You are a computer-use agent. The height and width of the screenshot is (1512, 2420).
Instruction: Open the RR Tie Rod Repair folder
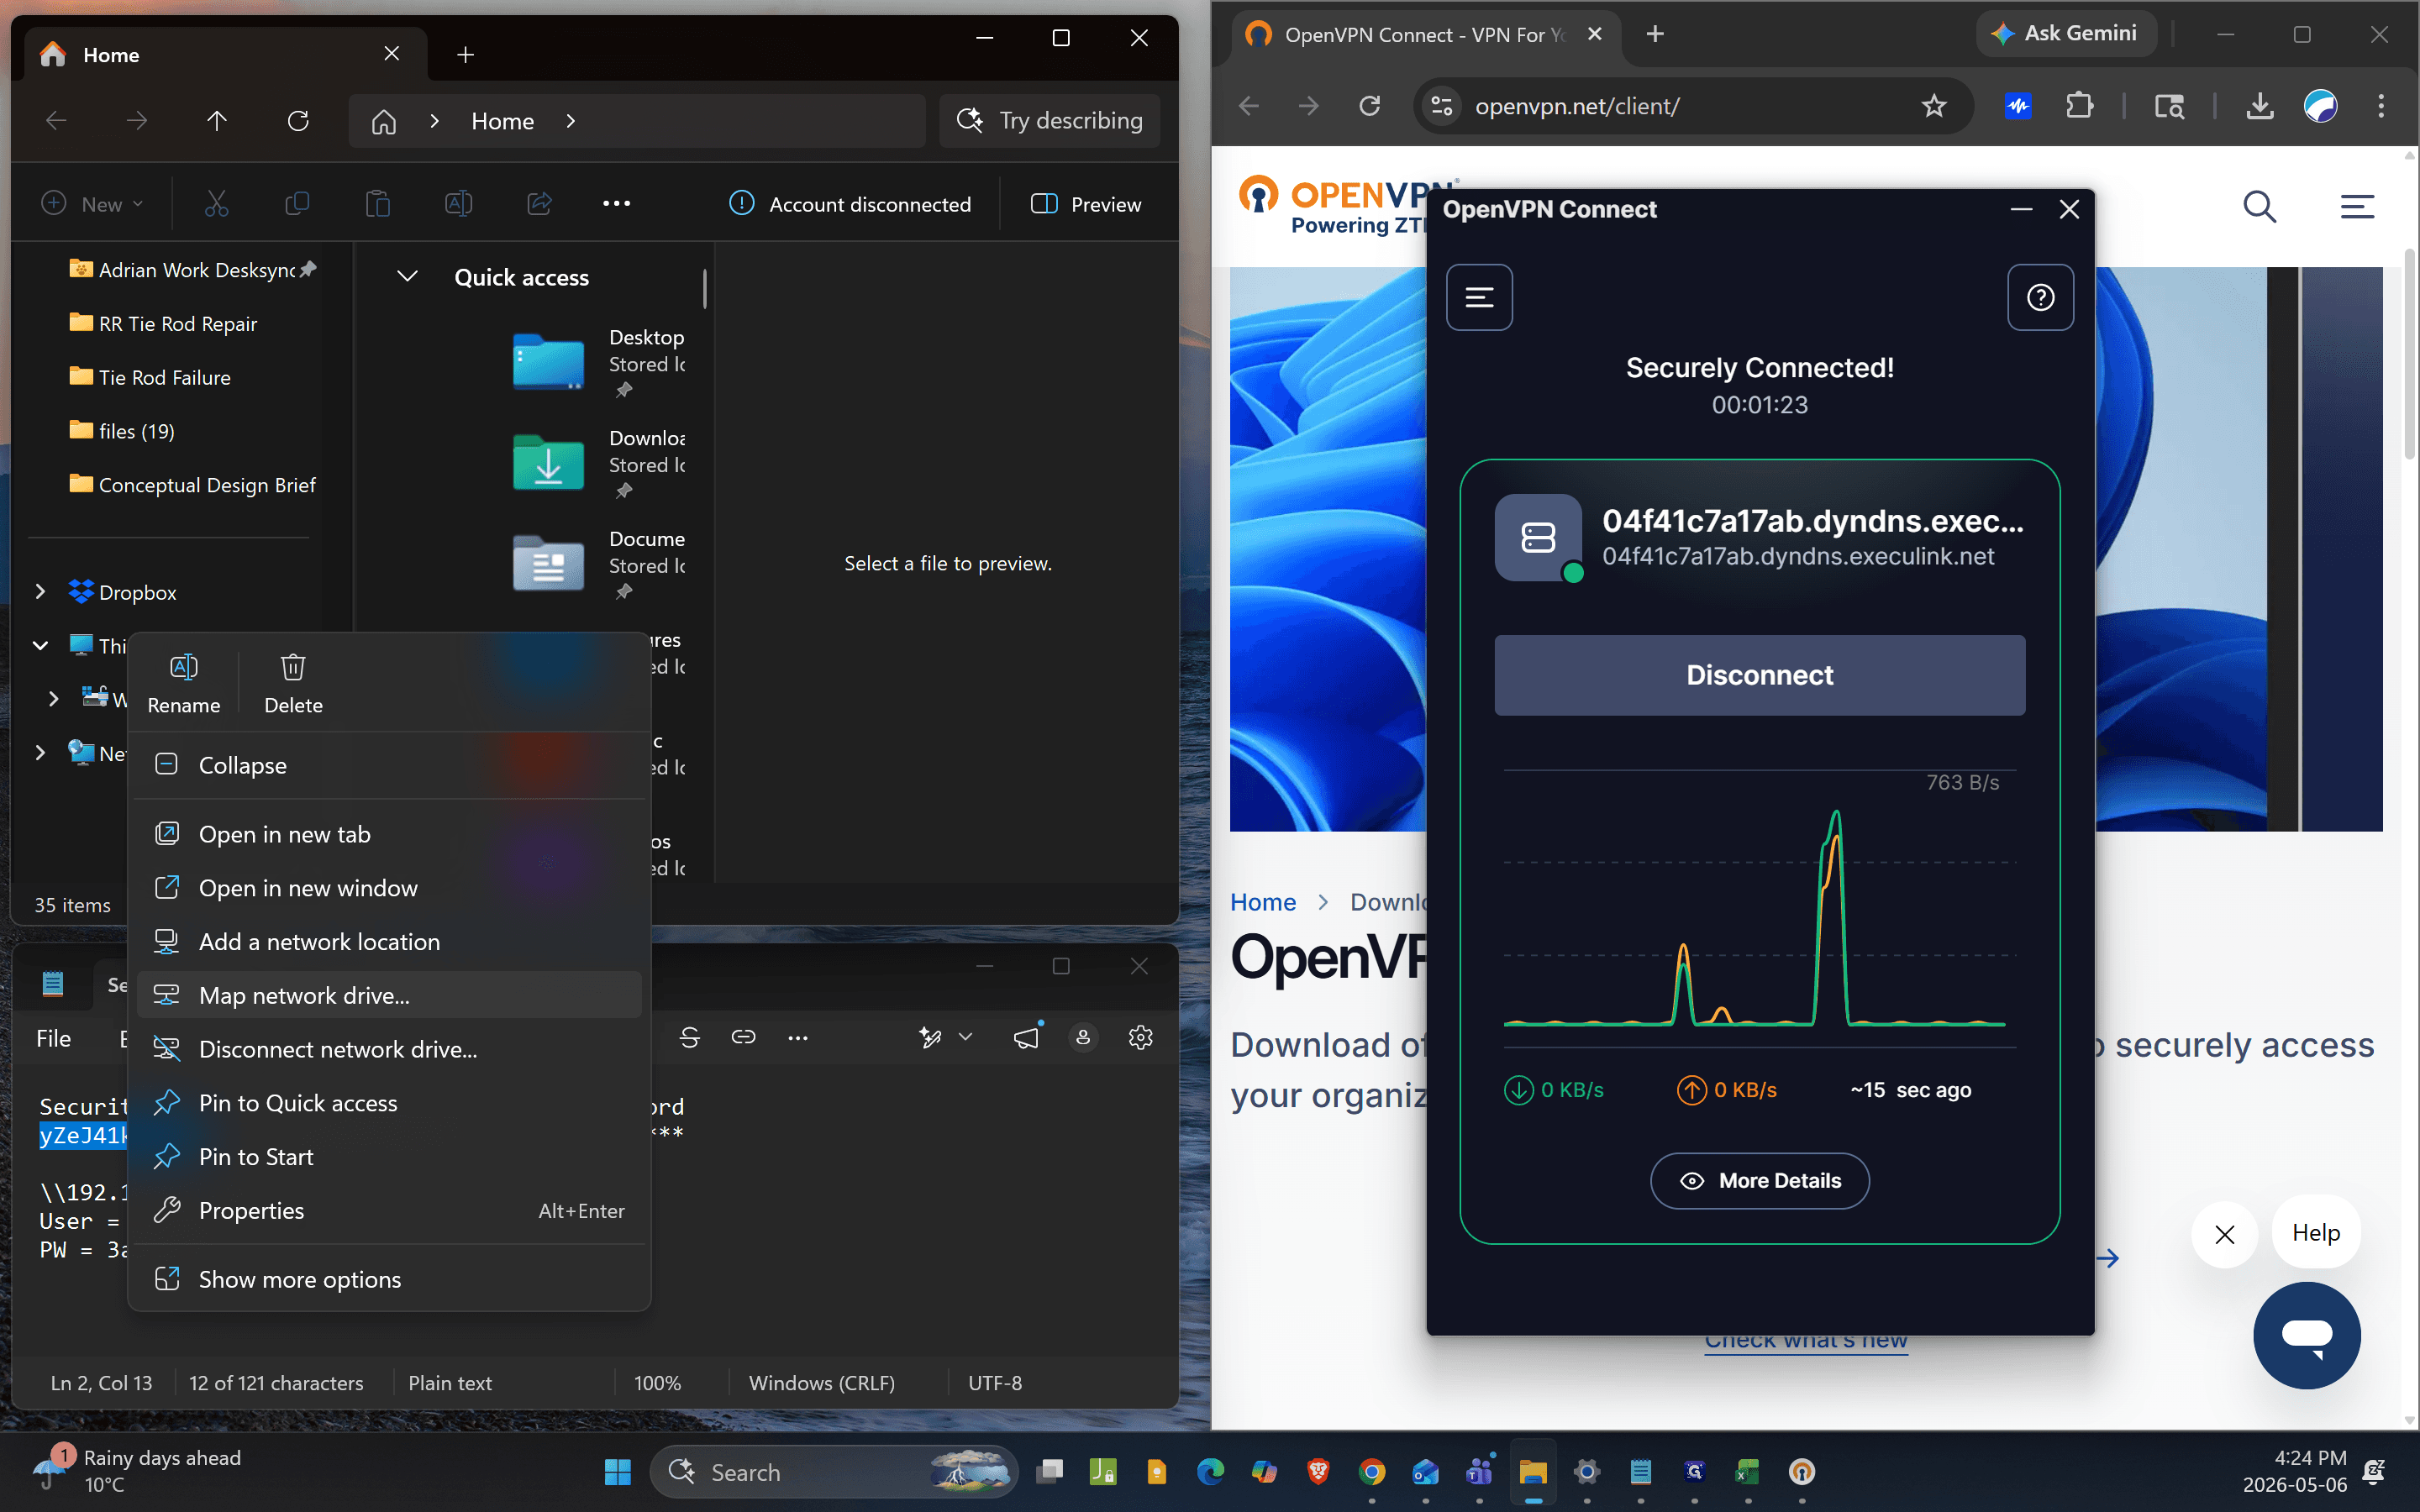tap(178, 323)
